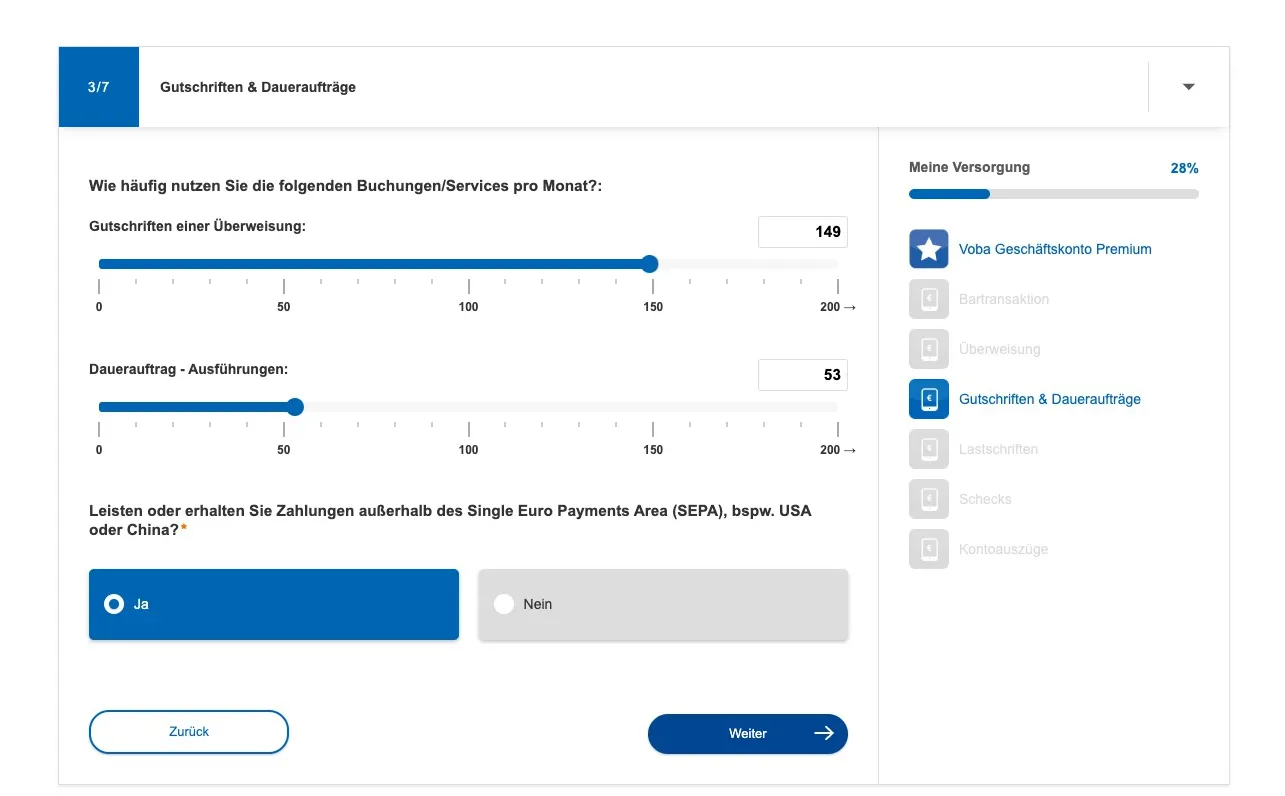Click the Meine Versorgung heading

pos(969,167)
